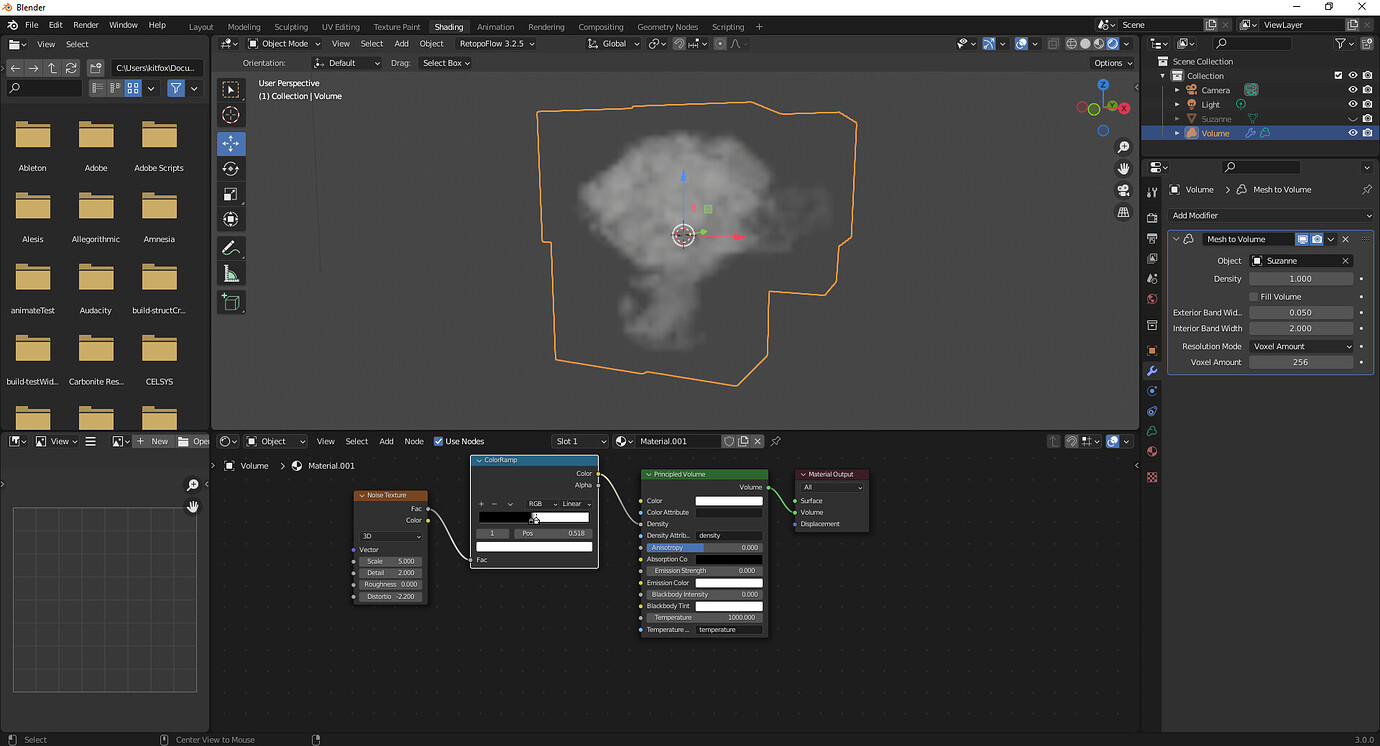1380x746 pixels.
Task: Open the Select Box drag dropdown
Action: pos(445,63)
